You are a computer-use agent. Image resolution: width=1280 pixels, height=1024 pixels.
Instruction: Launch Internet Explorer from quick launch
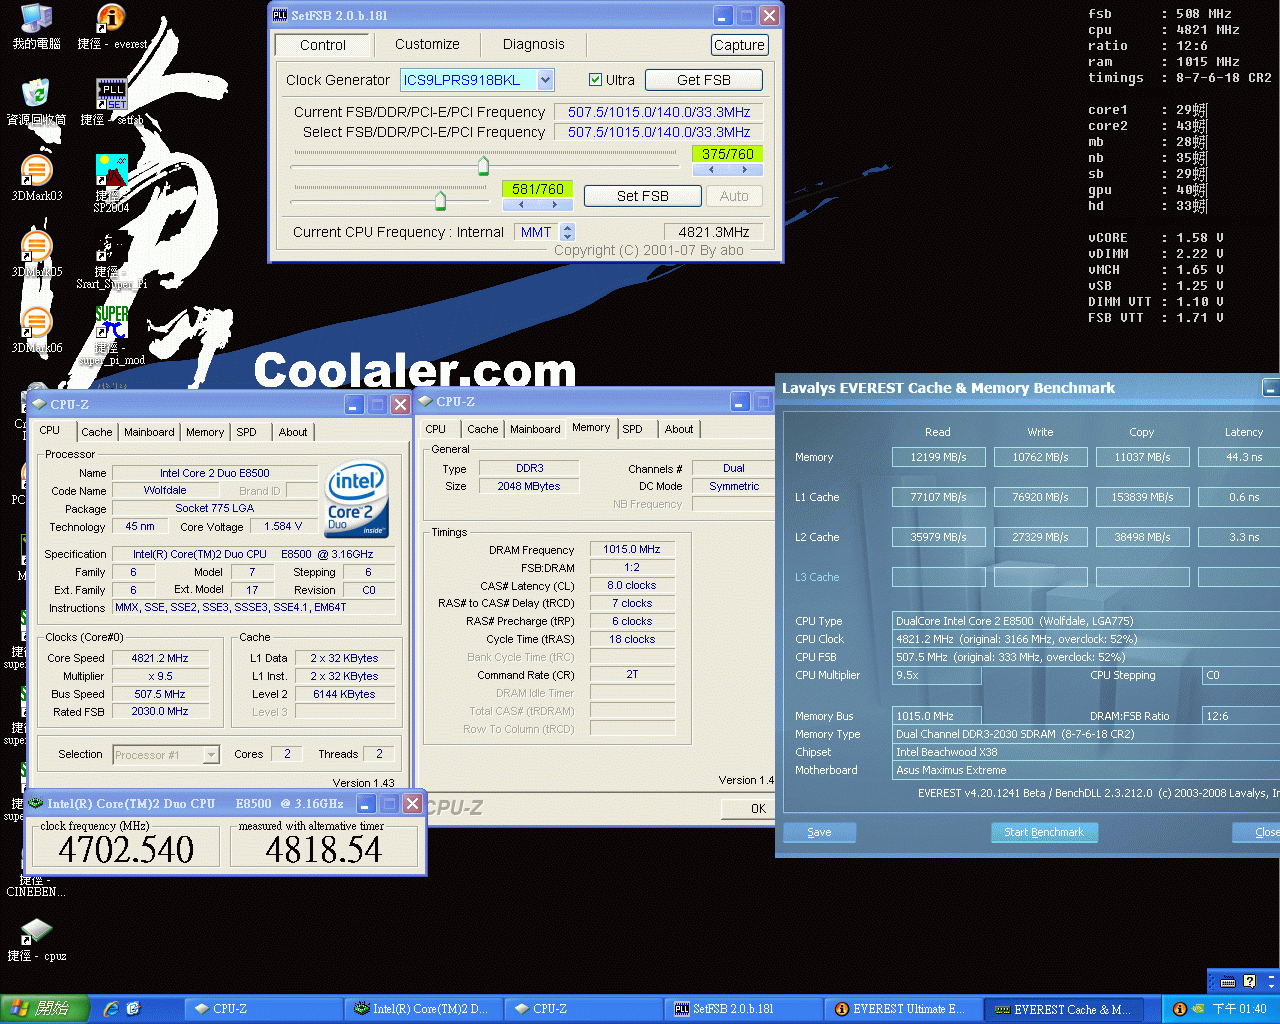[111, 1009]
